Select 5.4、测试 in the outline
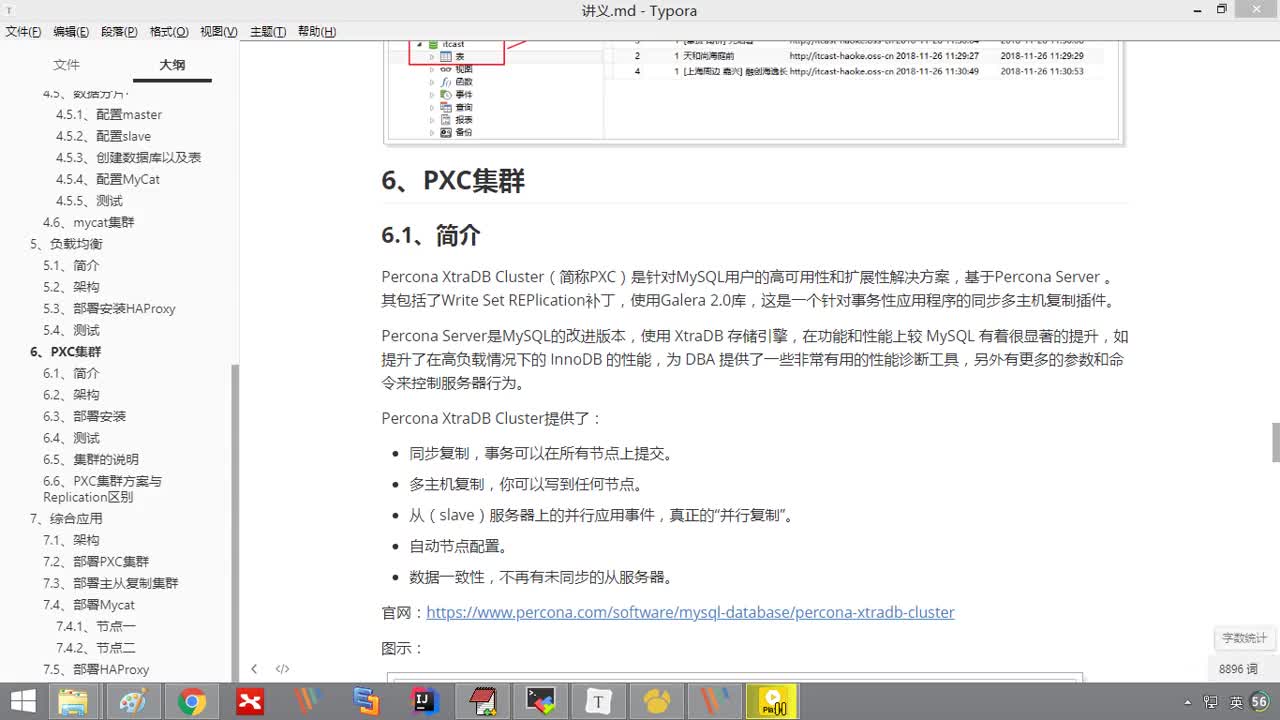The width and height of the screenshot is (1280, 720). pos(71,330)
